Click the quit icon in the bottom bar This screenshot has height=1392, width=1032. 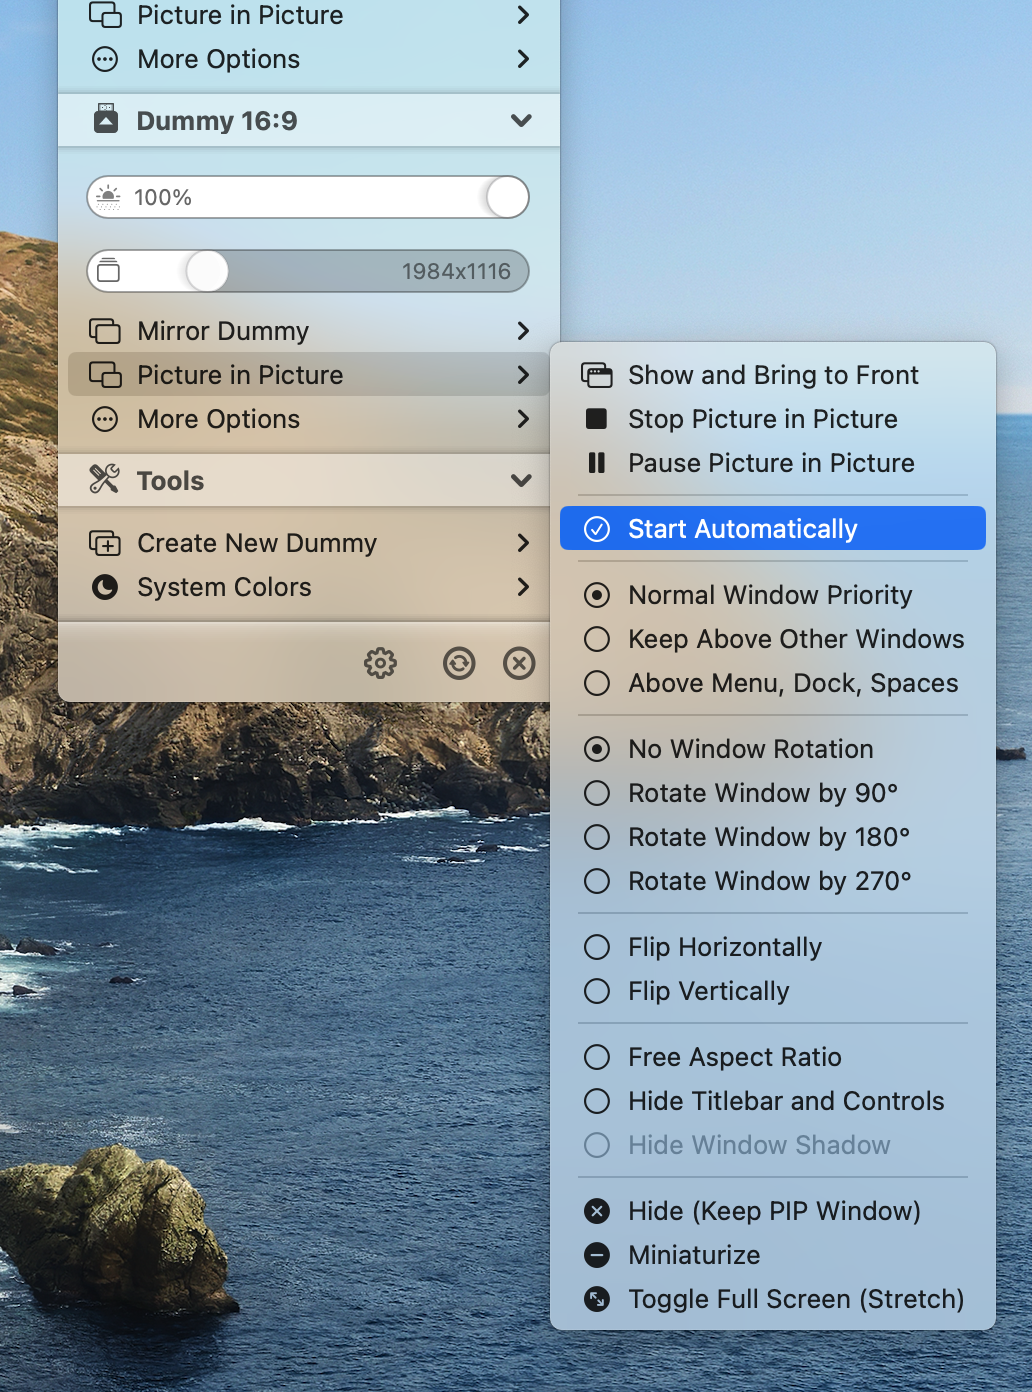(x=519, y=663)
